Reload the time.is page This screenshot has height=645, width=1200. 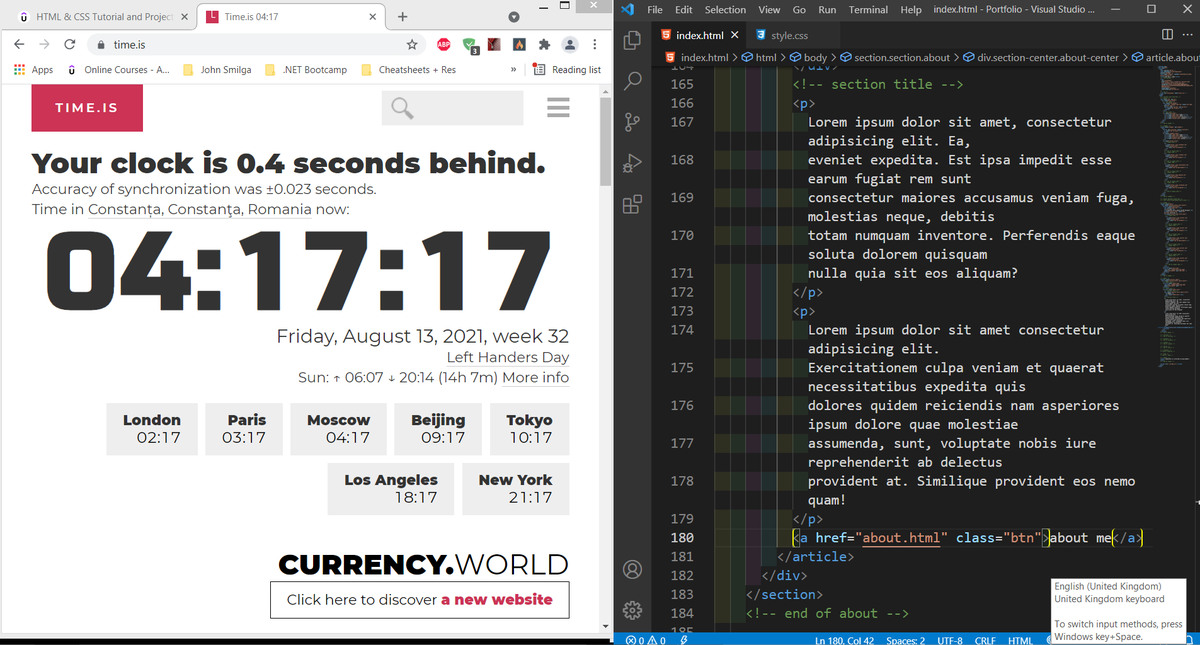[x=70, y=44]
